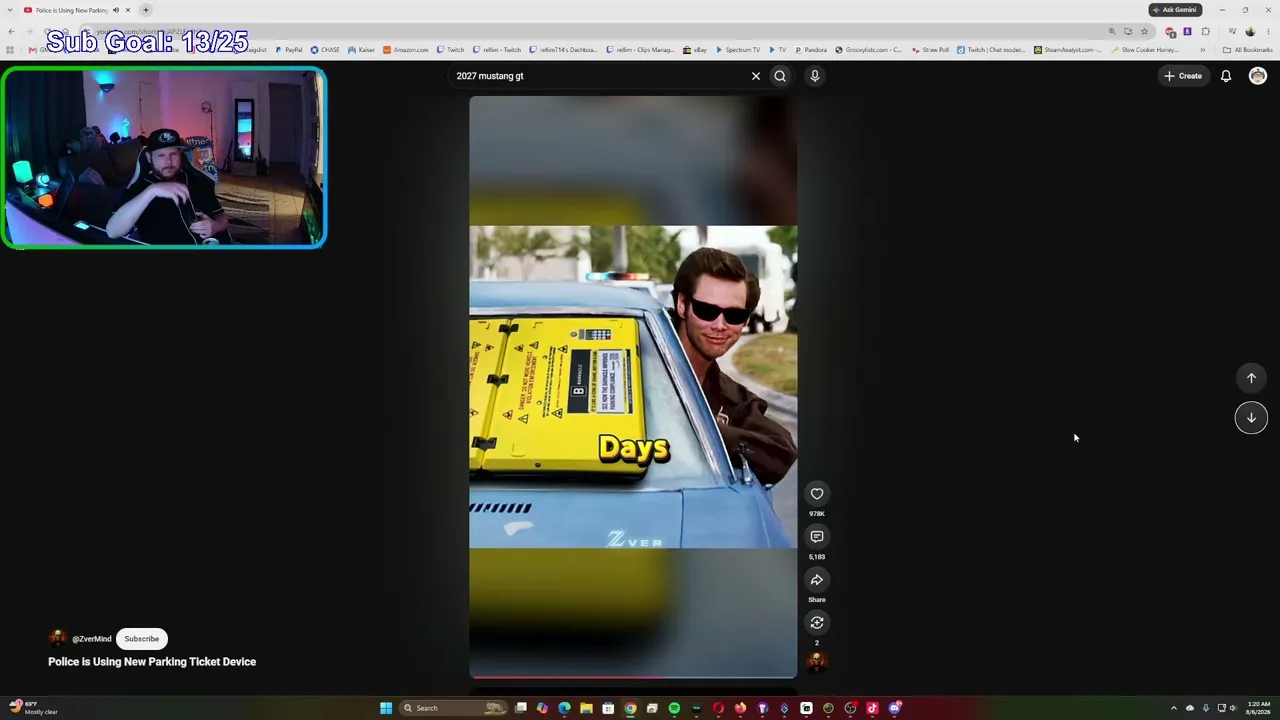1280x720 pixels.
Task: Open the Windows Start menu
Action: coord(386,708)
